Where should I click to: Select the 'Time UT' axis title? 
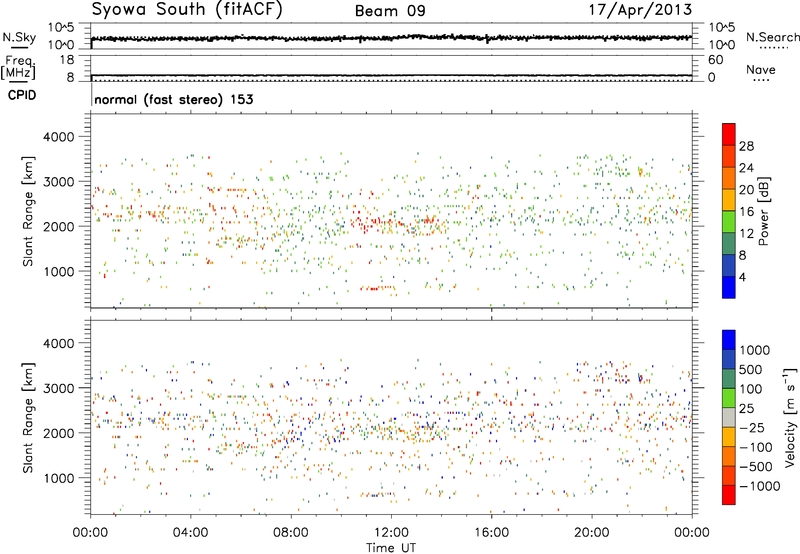point(391,547)
